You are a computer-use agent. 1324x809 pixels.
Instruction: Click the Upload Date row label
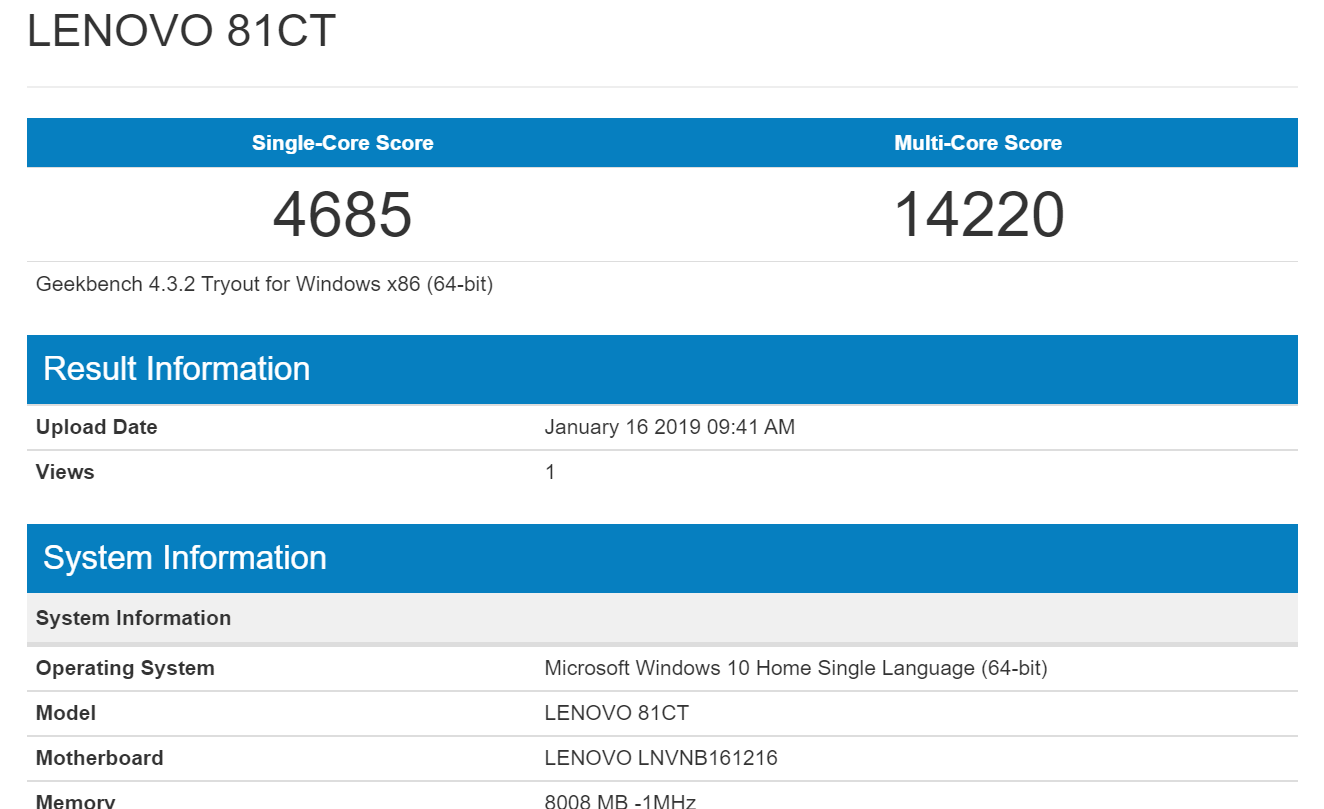96,427
